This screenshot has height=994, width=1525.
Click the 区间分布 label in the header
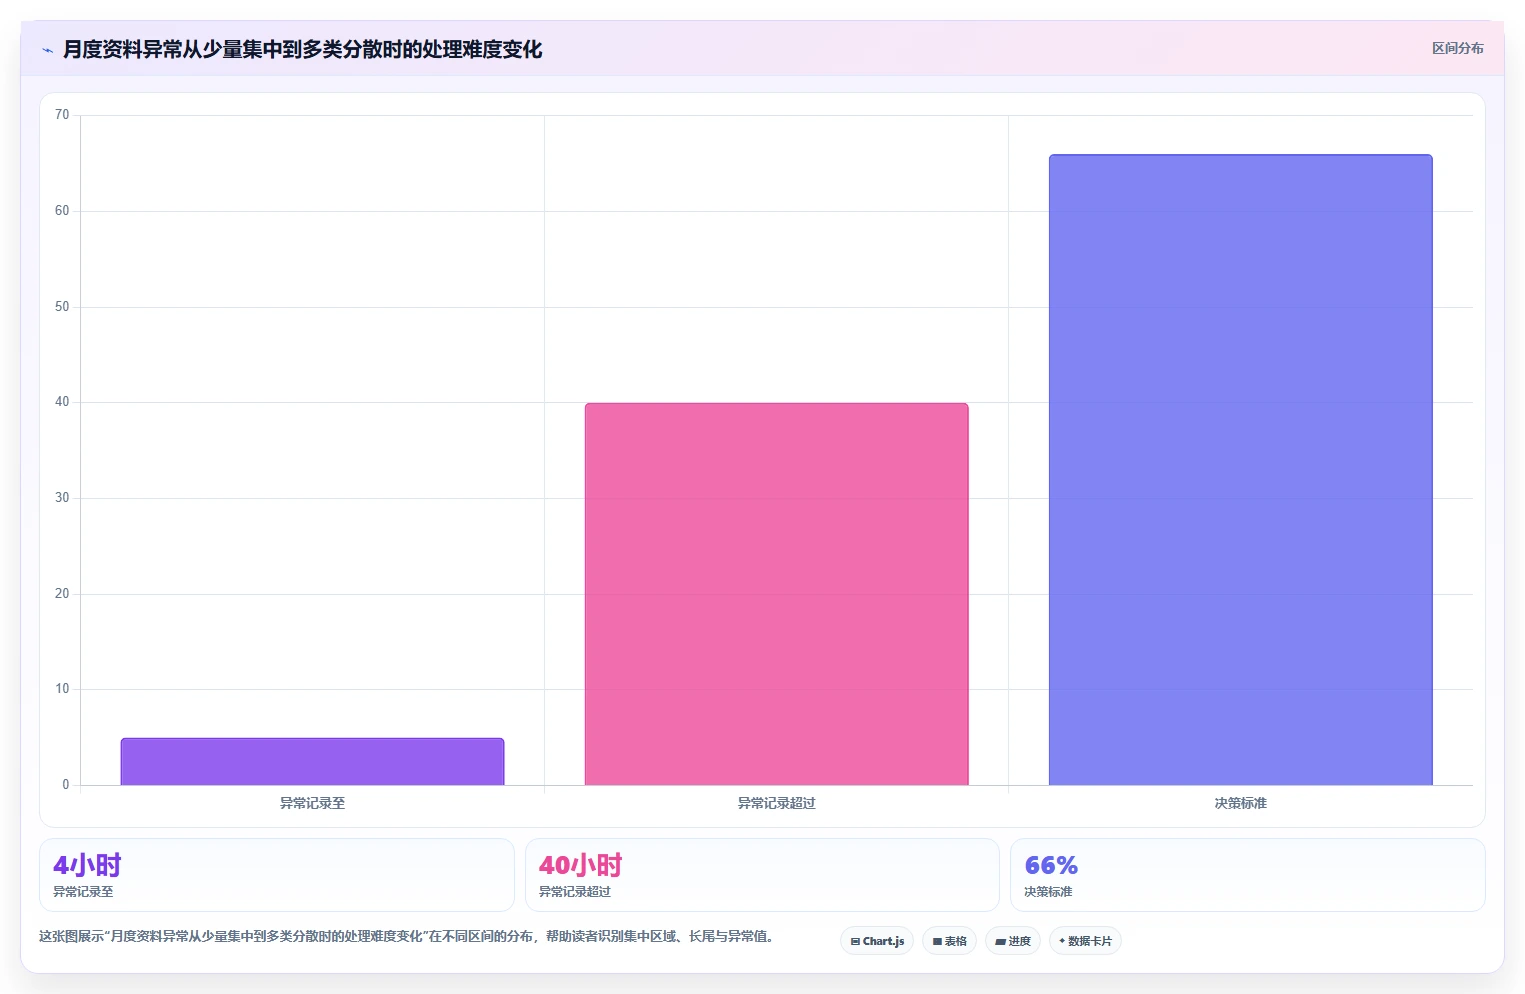tap(1457, 48)
